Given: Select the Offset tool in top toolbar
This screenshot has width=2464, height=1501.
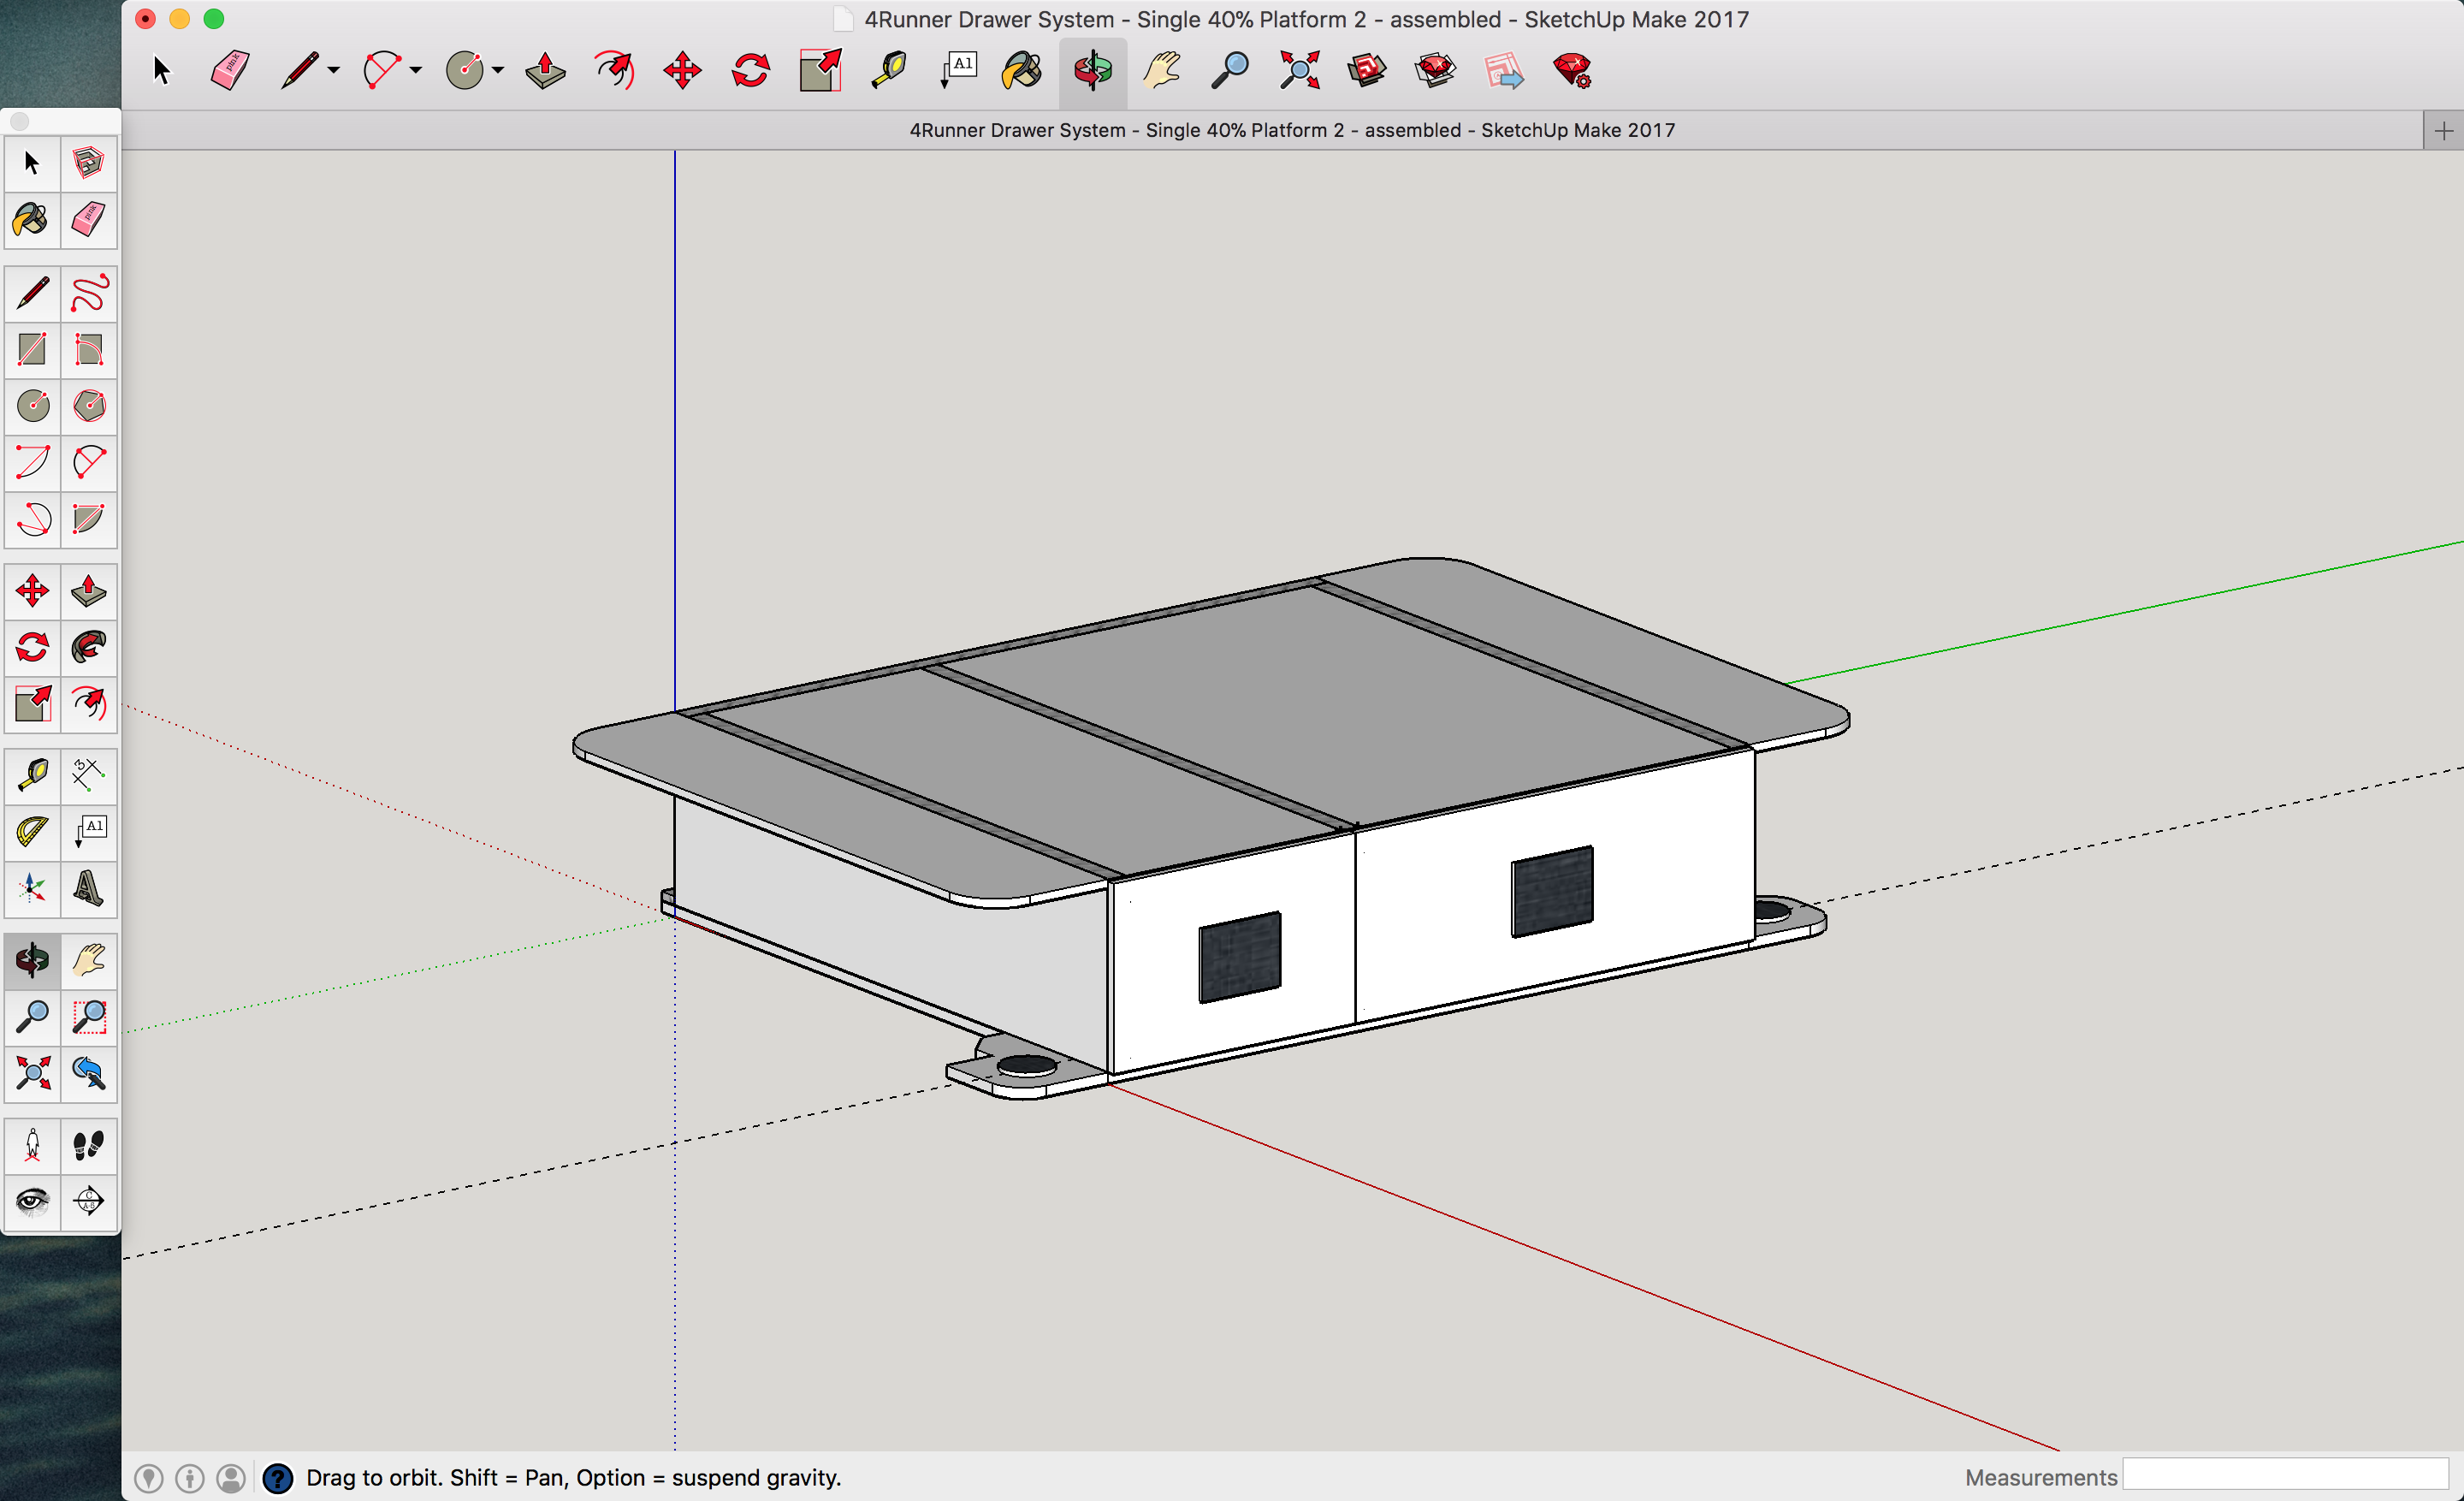Looking at the screenshot, I should (x=614, y=71).
